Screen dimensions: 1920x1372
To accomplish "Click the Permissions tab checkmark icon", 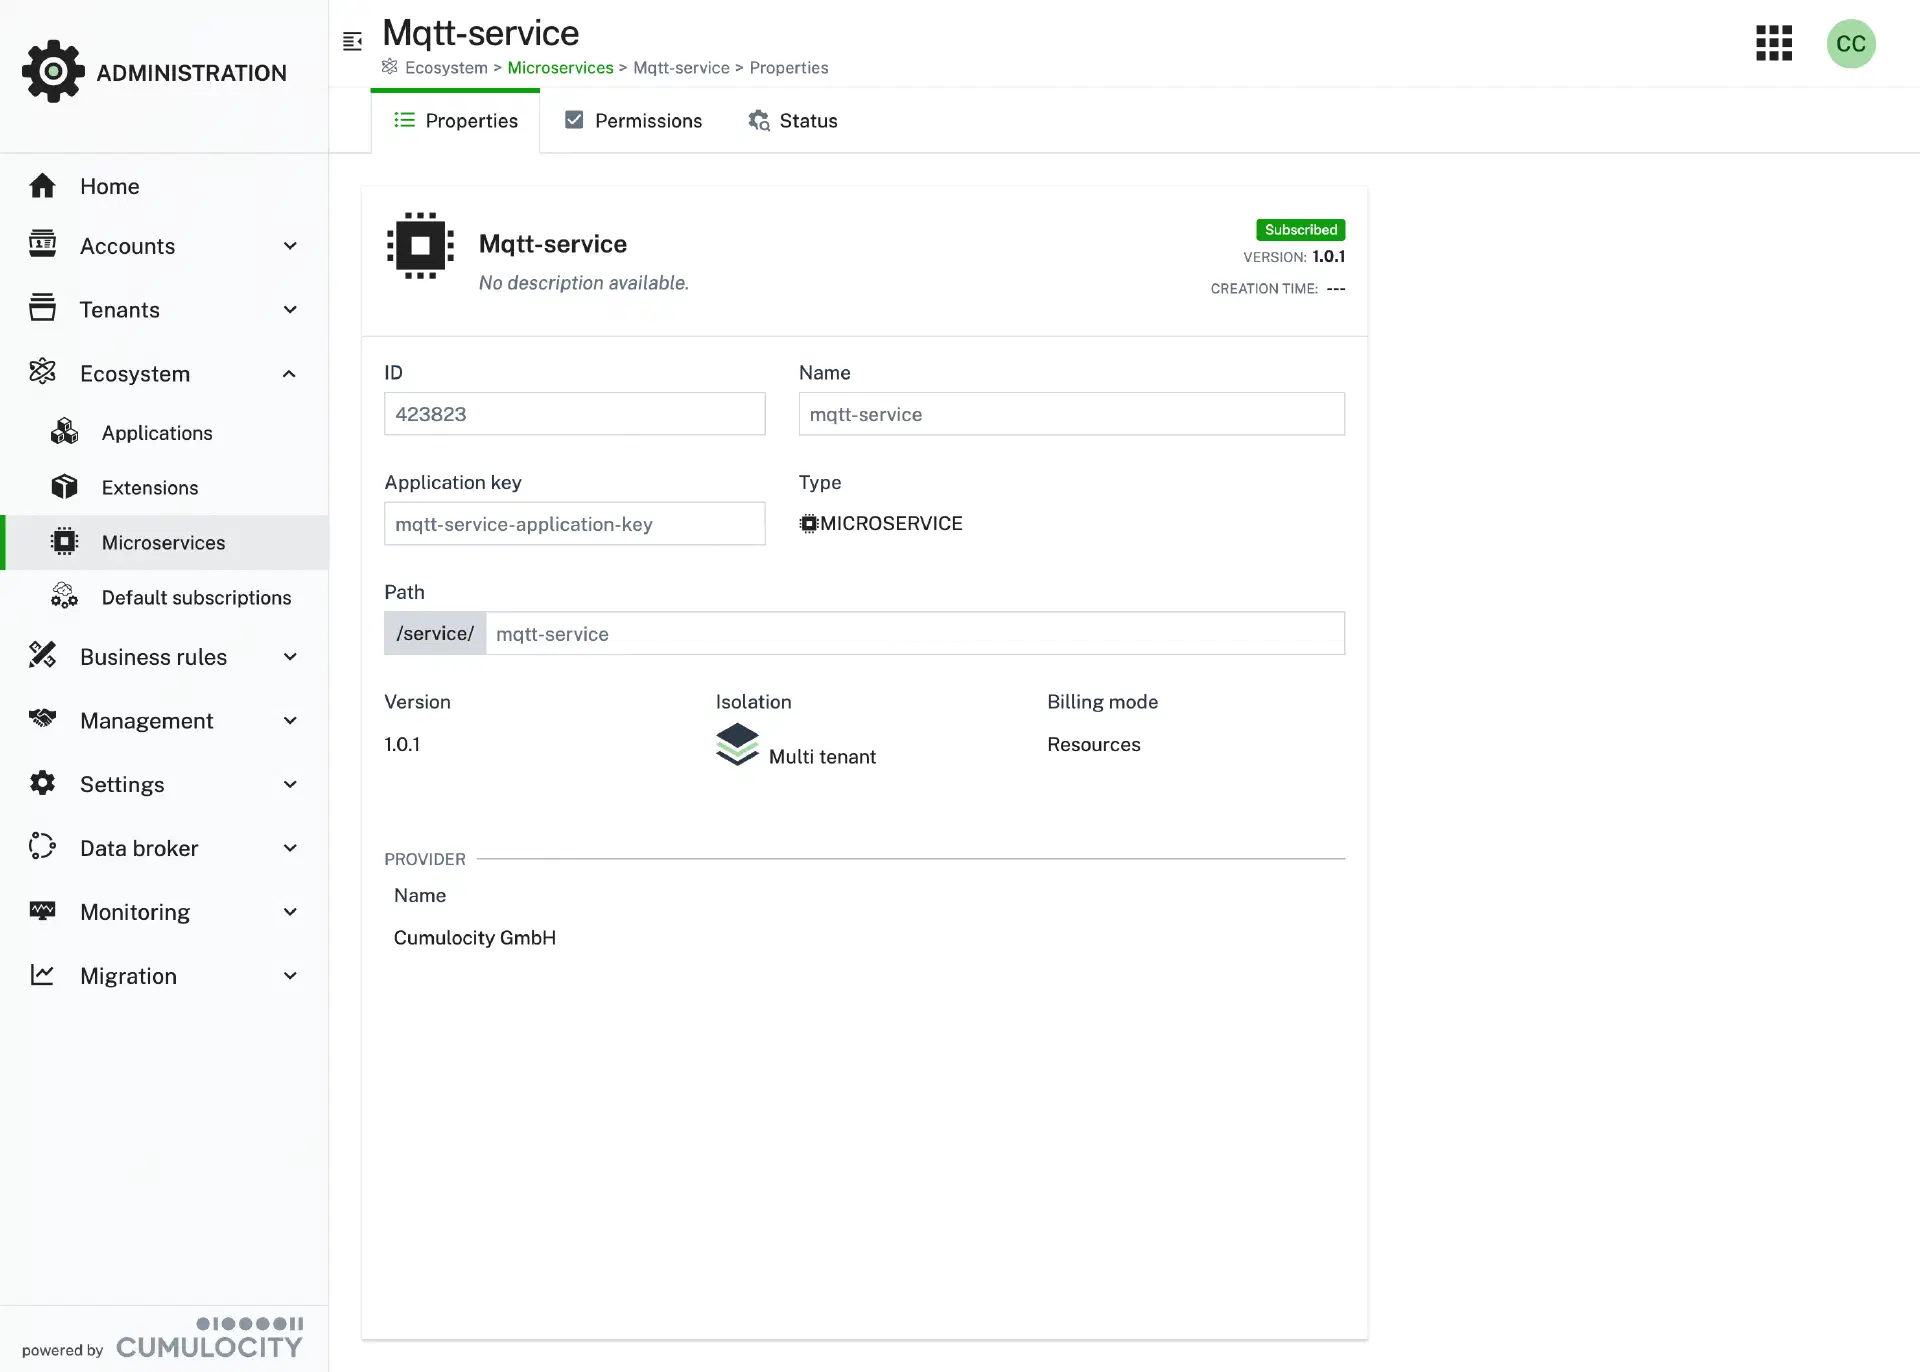I will coord(574,120).
